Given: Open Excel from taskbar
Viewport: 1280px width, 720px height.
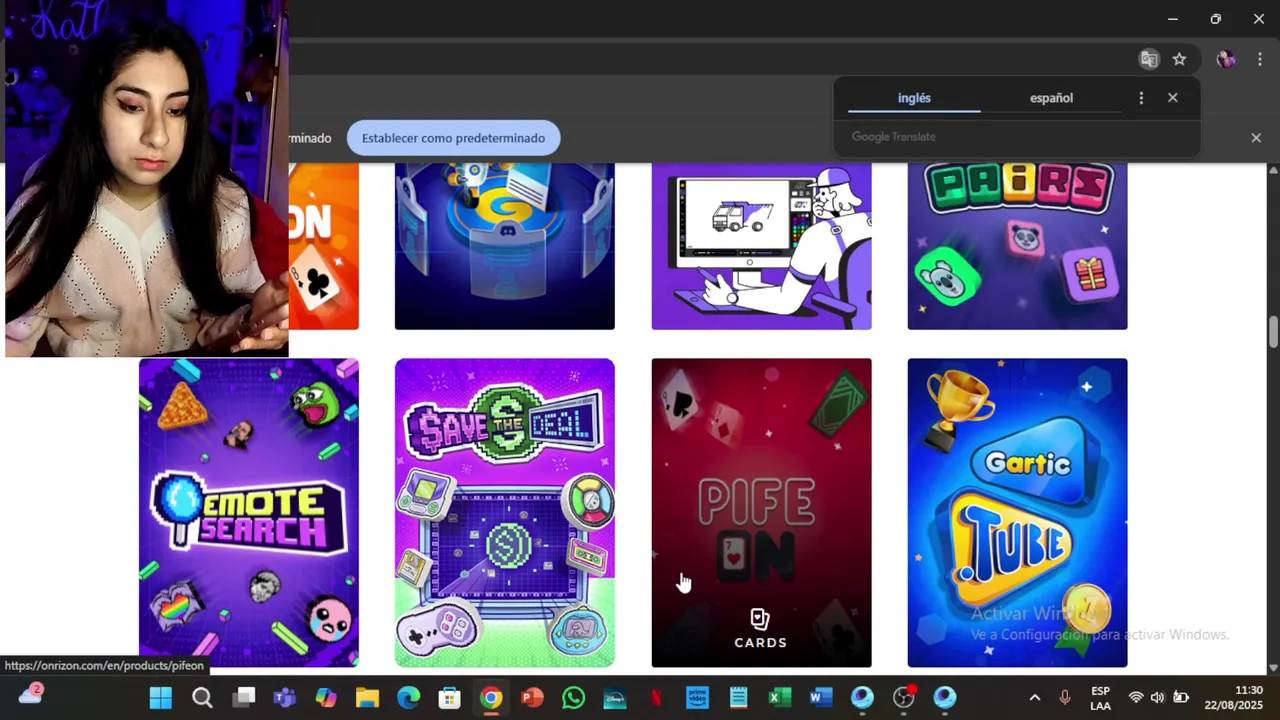Looking at the screenshot, I should point(780,697).
